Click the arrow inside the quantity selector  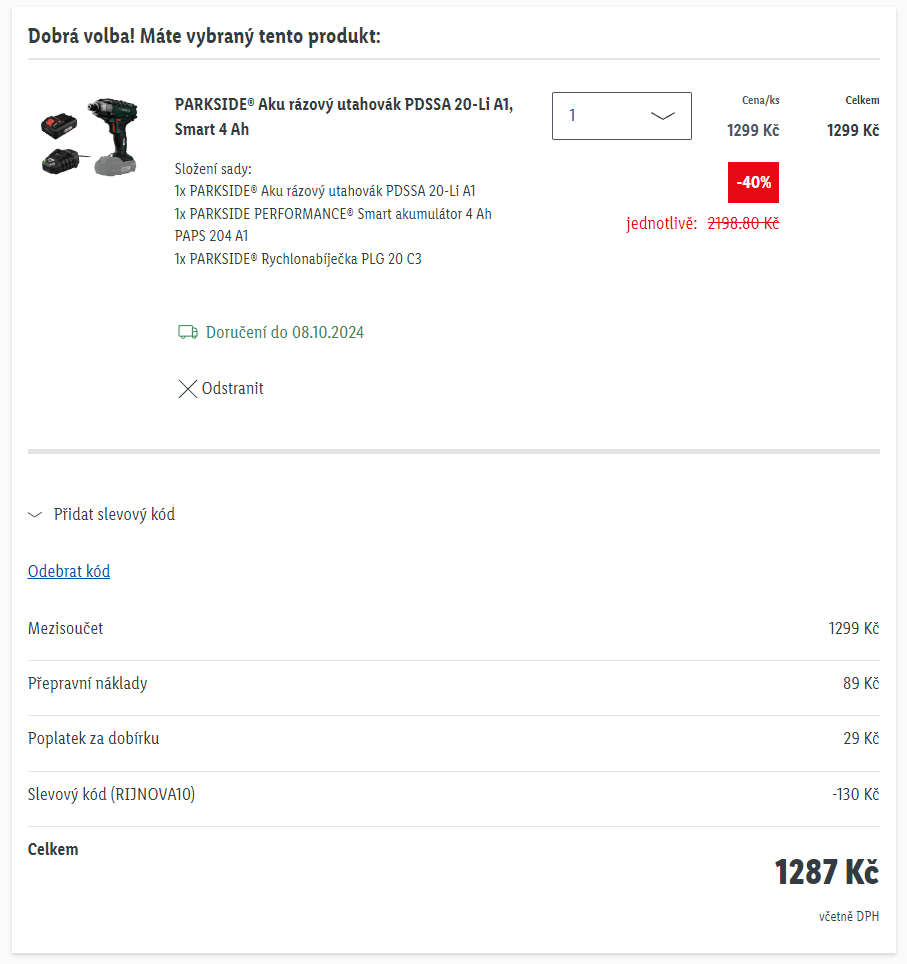(663, 116)
